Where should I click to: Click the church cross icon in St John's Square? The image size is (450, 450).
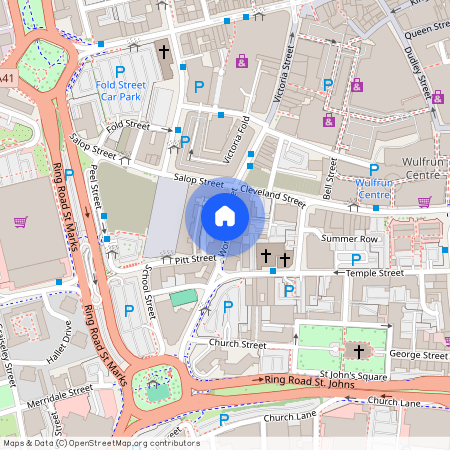click(x=359, y=352)
